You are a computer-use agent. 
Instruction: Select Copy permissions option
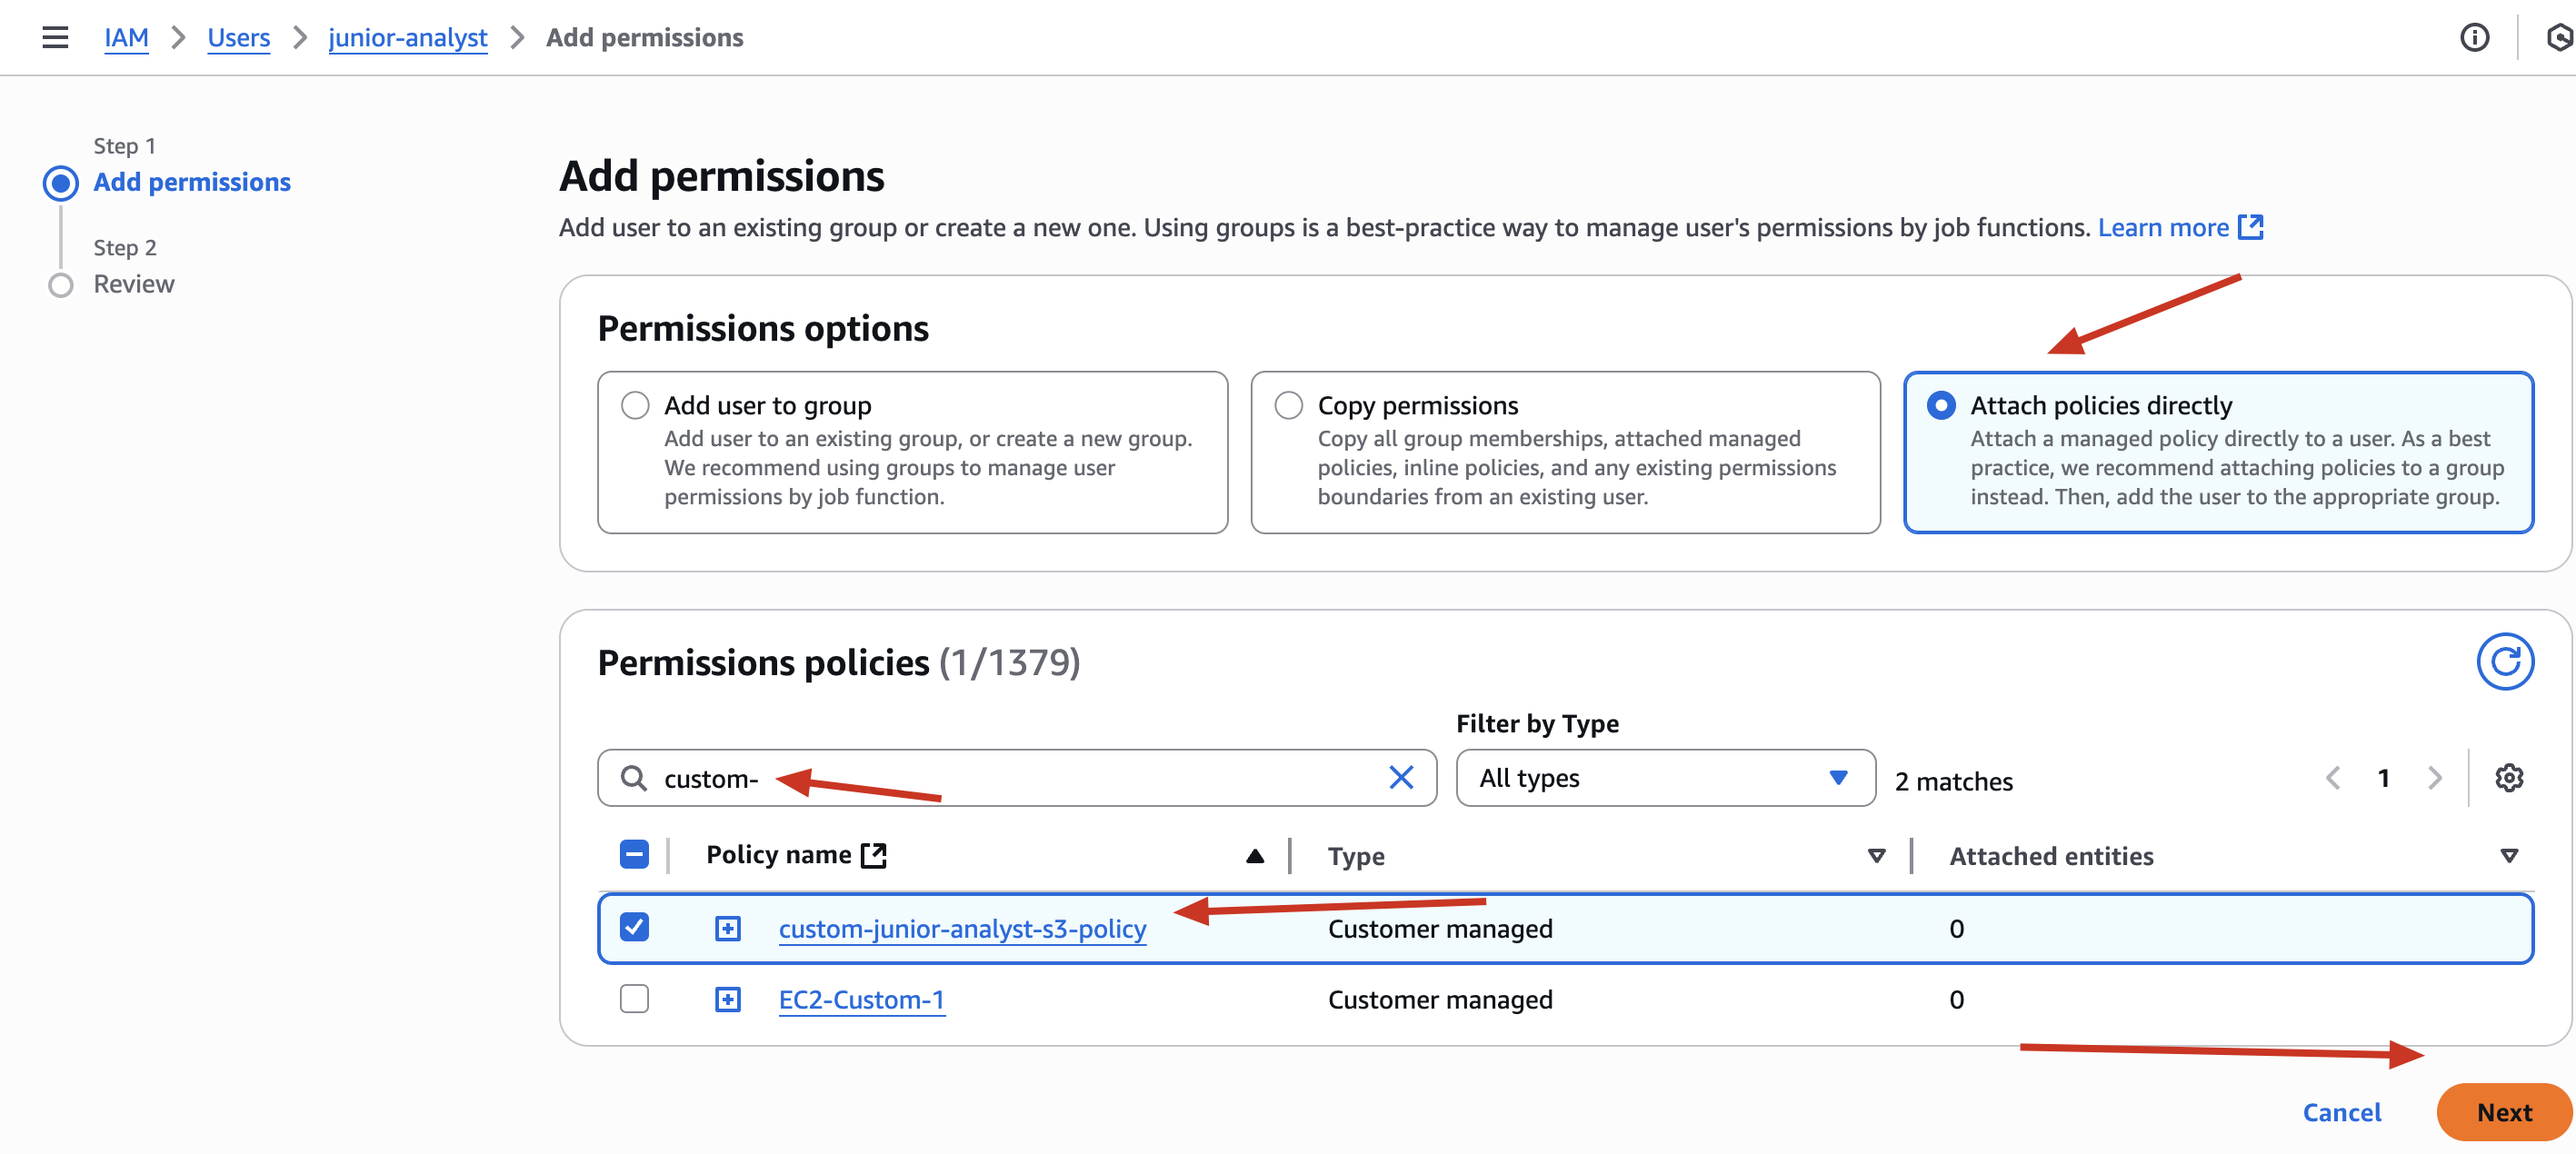click(1288, 405)
